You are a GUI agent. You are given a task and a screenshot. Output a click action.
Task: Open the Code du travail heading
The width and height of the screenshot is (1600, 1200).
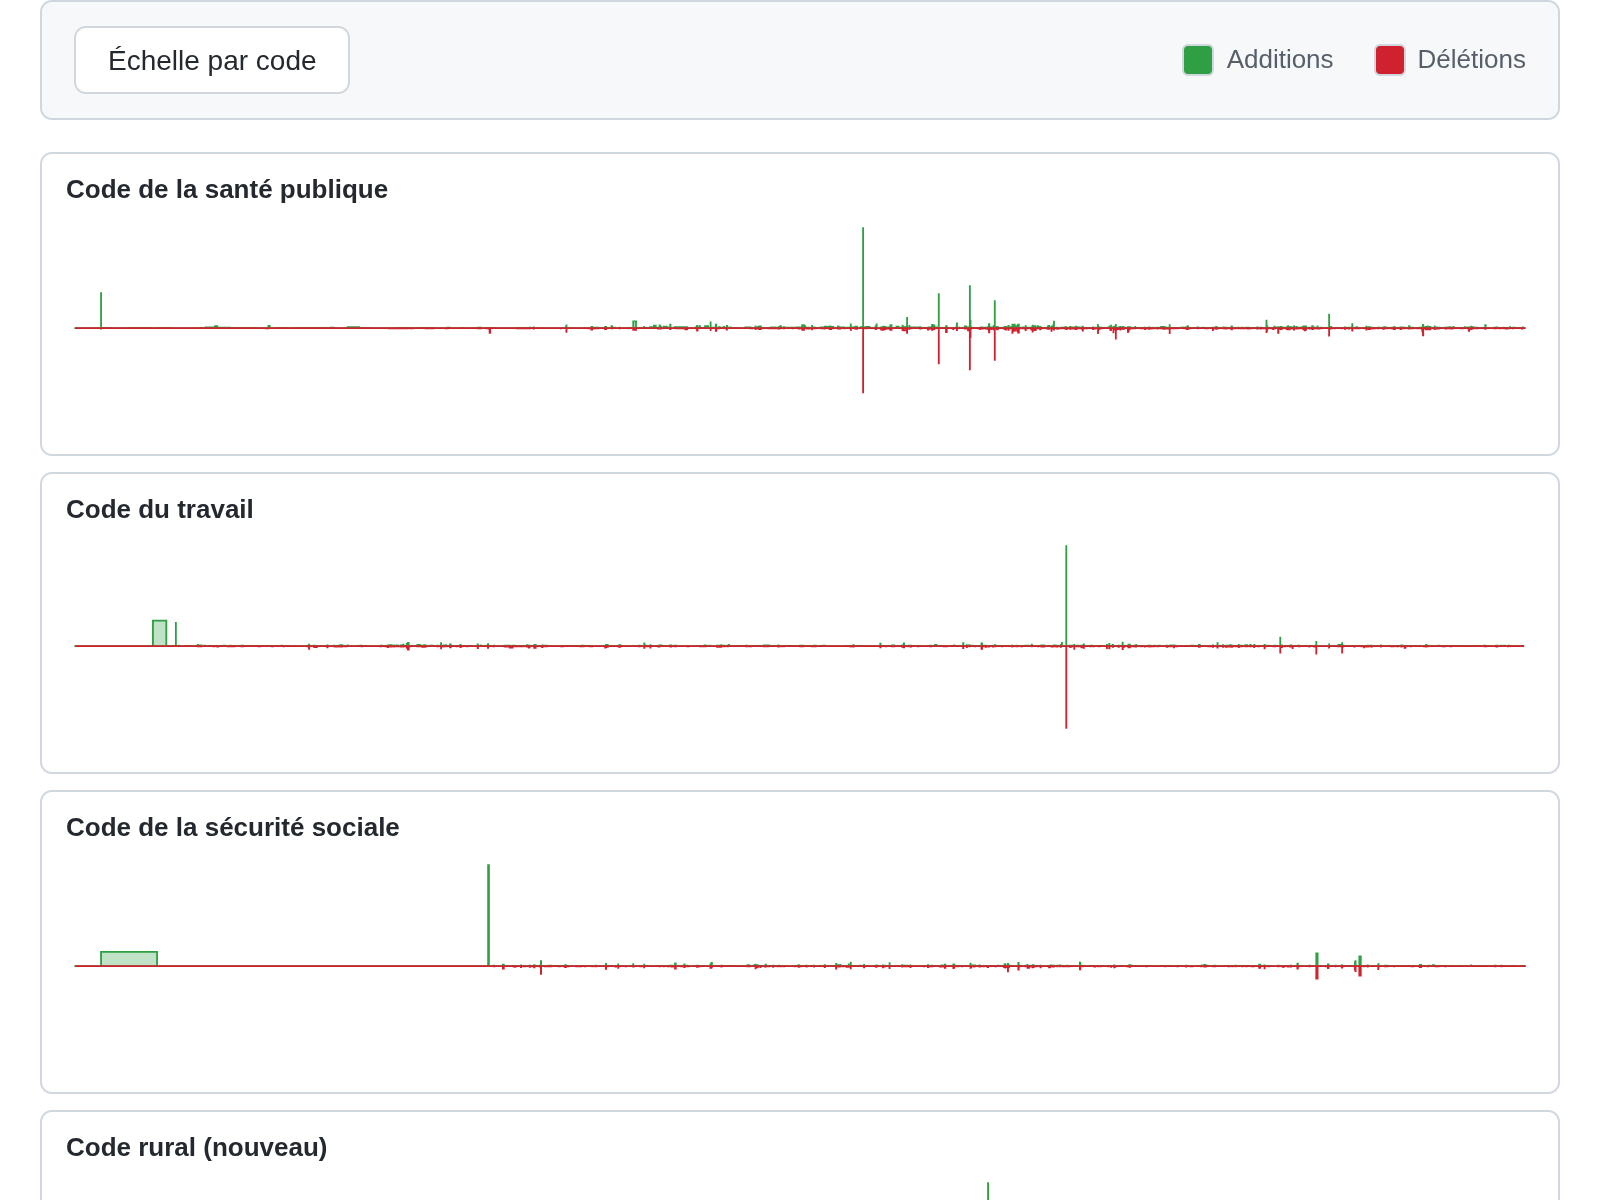[x=160, y=510]
